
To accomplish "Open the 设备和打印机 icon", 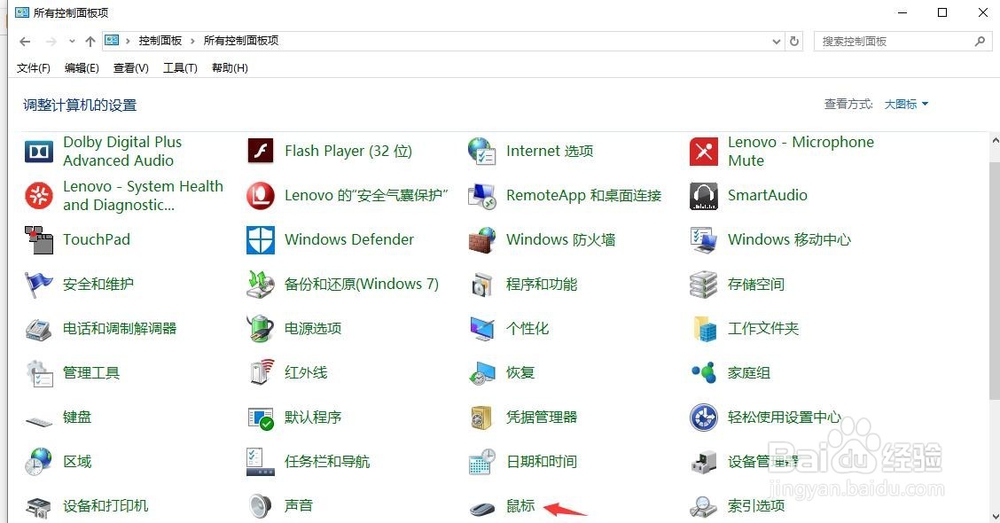I will (x=39, y=506).
